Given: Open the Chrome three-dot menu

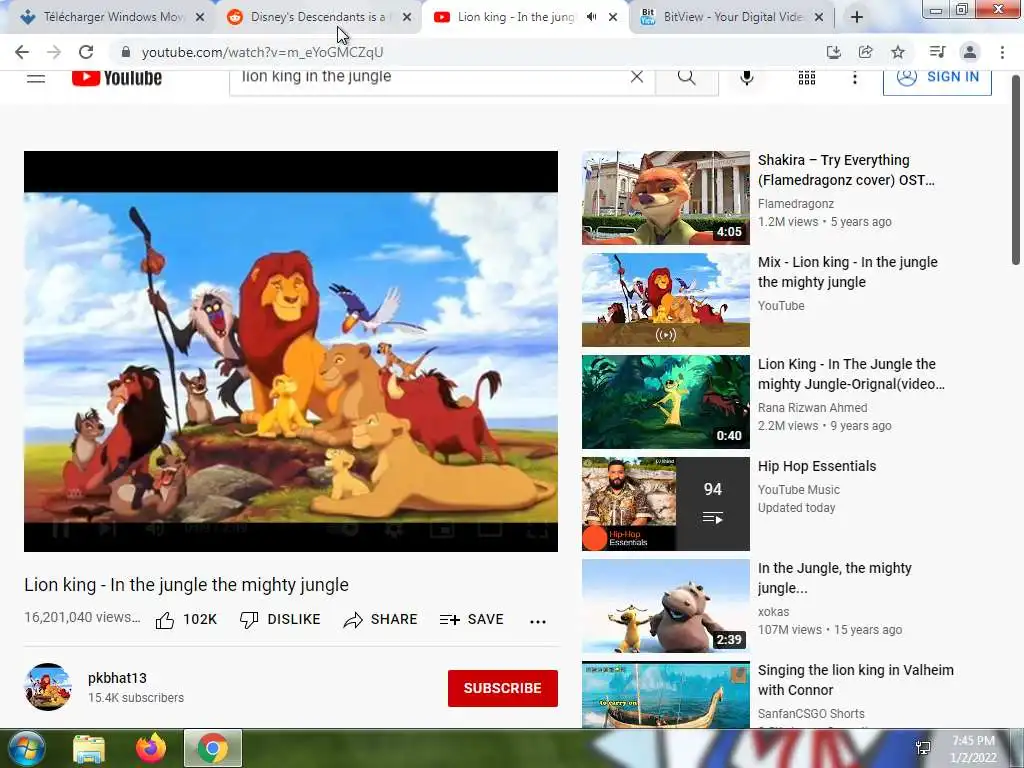Looking at the screenshot, I should 1002,52.
